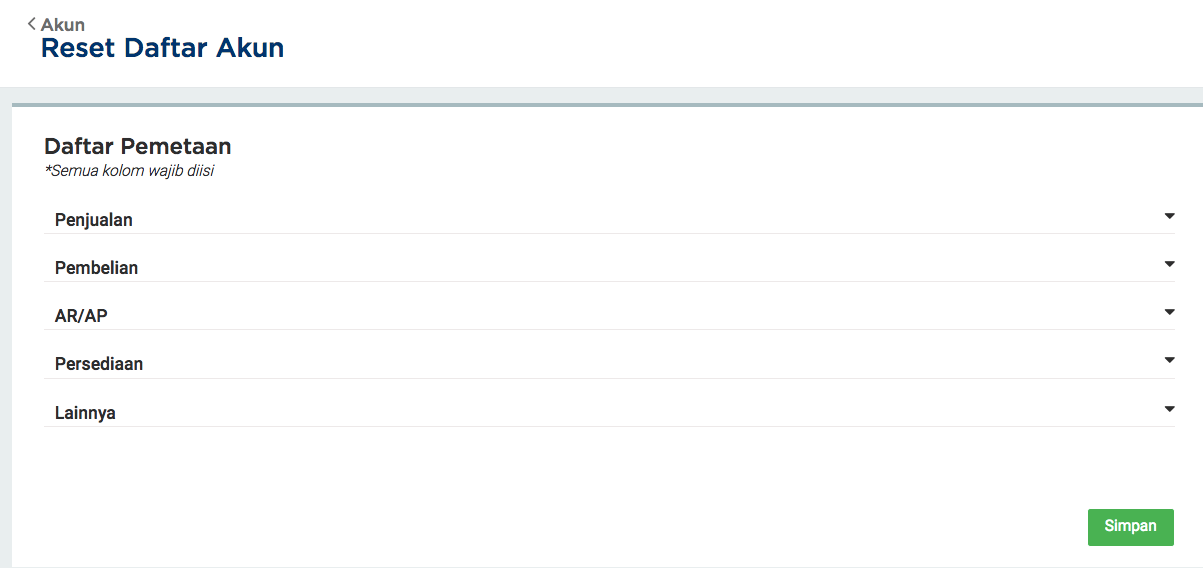Click the arrow icon for Persediaan
This screenshot has width=1203, height=568.
point(1169,360)
